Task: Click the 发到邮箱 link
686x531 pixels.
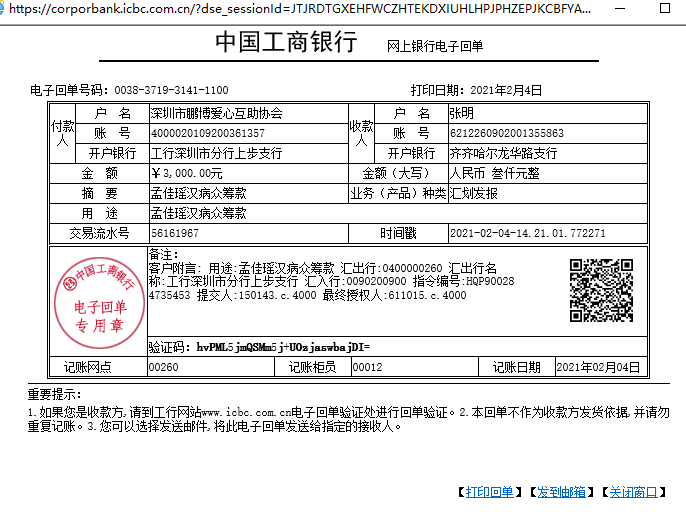Action: tap(563, 492)
